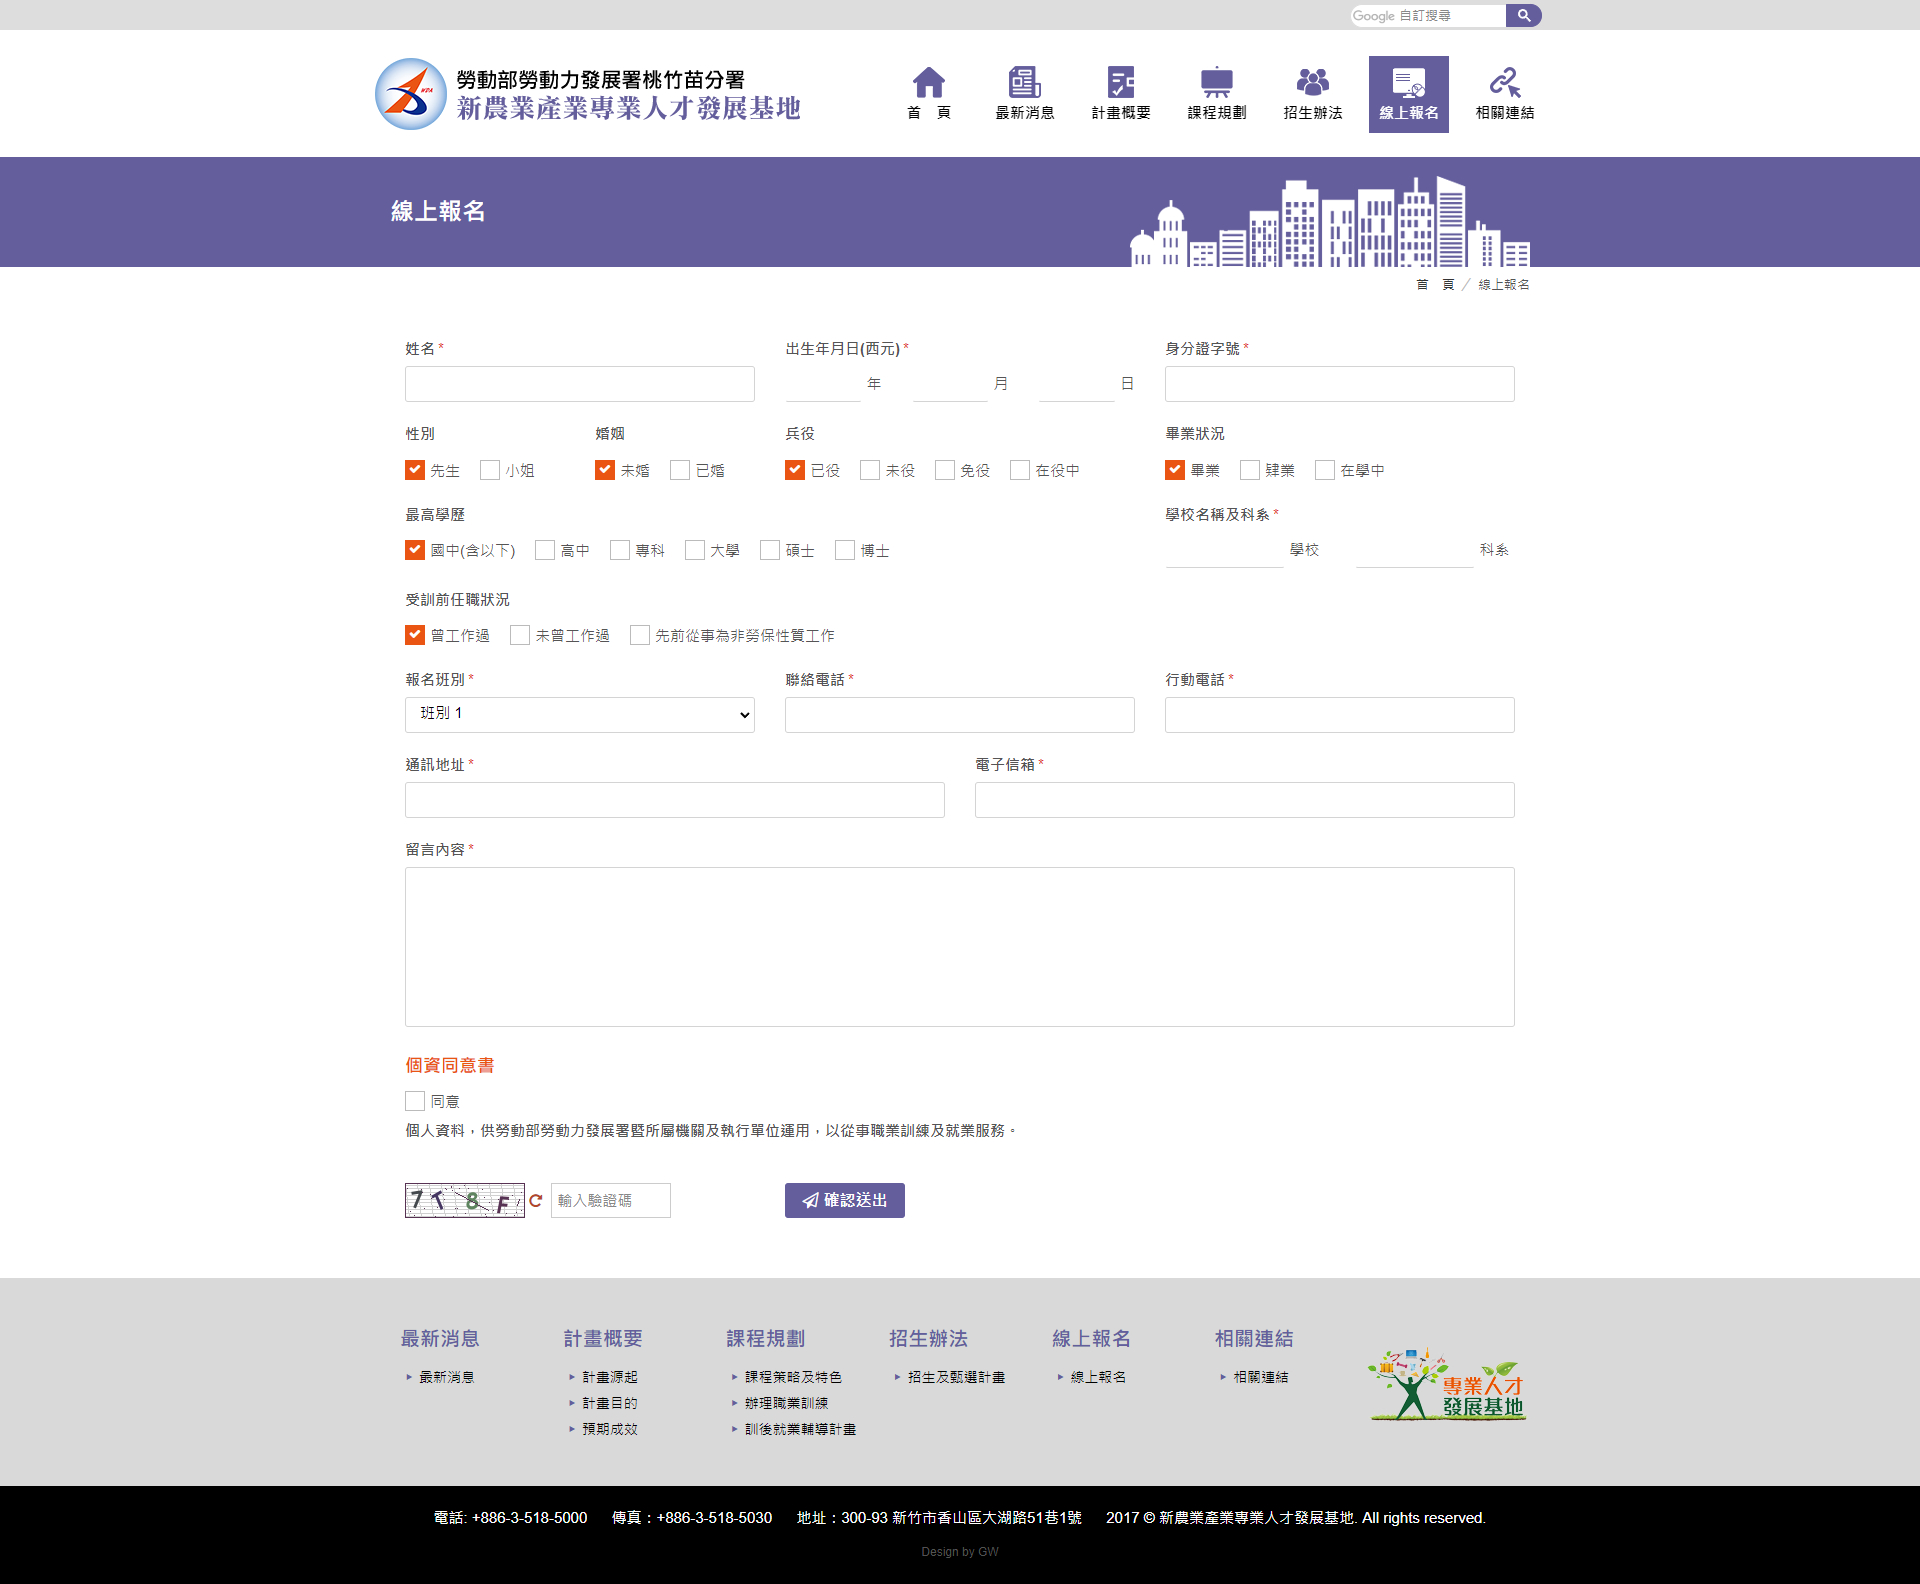This screenshot has height=1584, width=1920.
Task: Click footer heading 課程規劃
Action: coord(766,1338)
